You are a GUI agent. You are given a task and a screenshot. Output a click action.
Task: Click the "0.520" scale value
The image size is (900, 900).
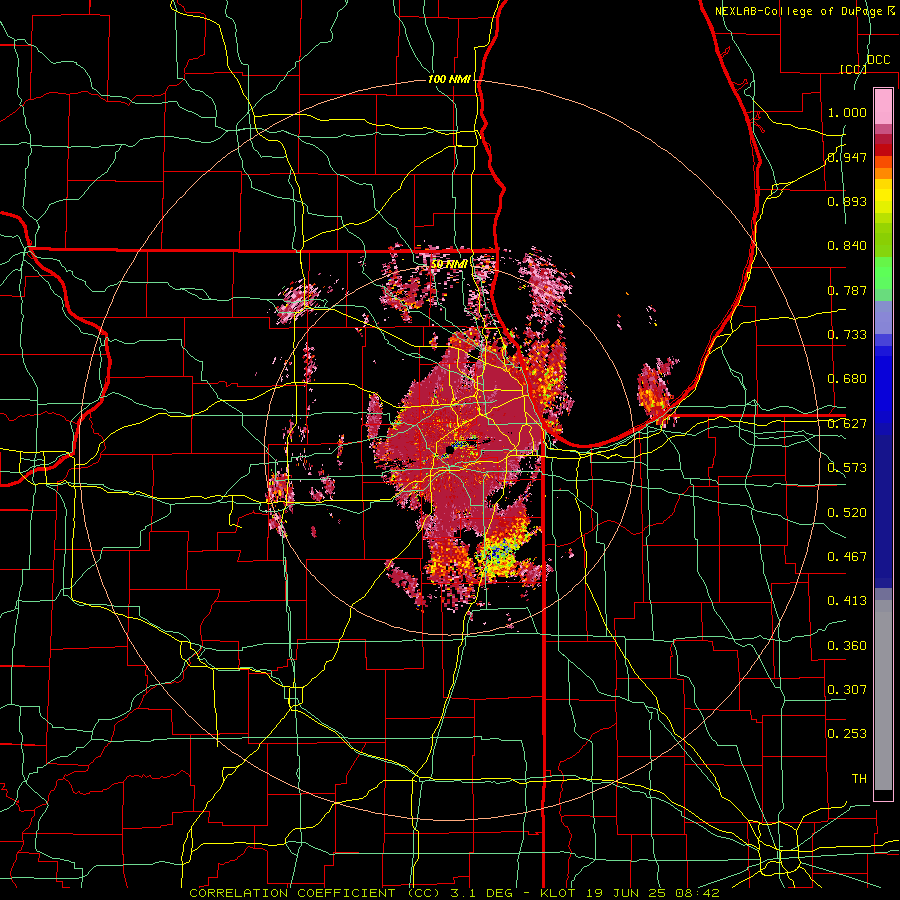[847, 513]
